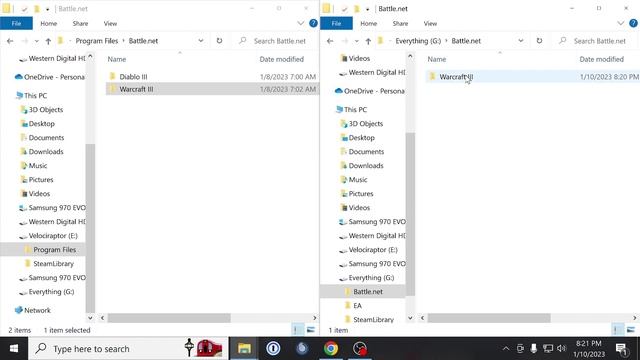
Task: Sort by Date modified in right window
Action: click(602, 59)
